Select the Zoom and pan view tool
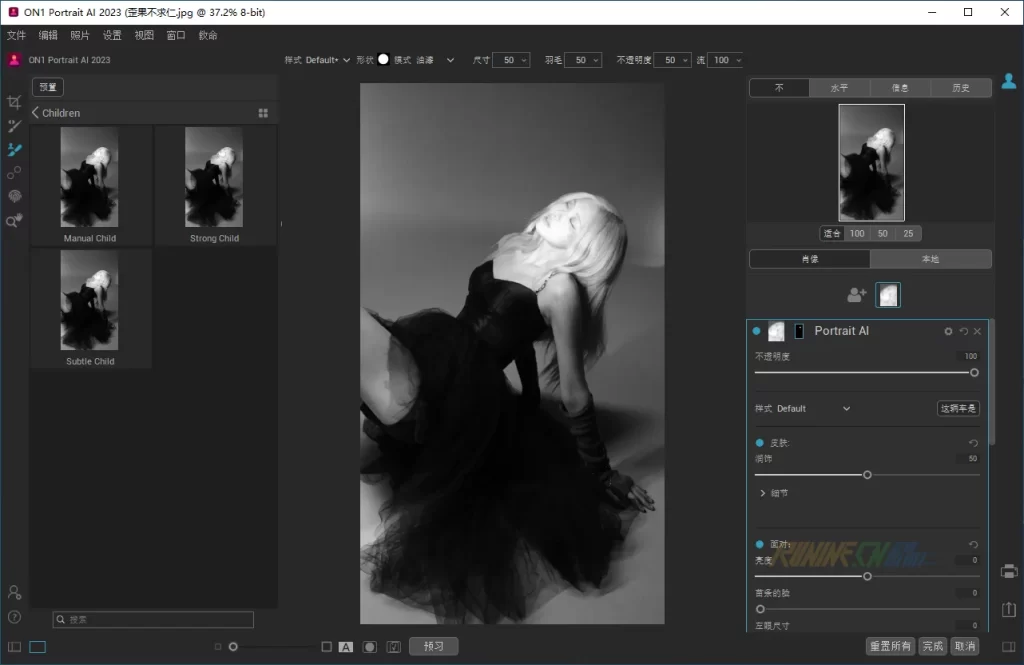The height and width of the screenshot is (665, 1024). point(14,221)
